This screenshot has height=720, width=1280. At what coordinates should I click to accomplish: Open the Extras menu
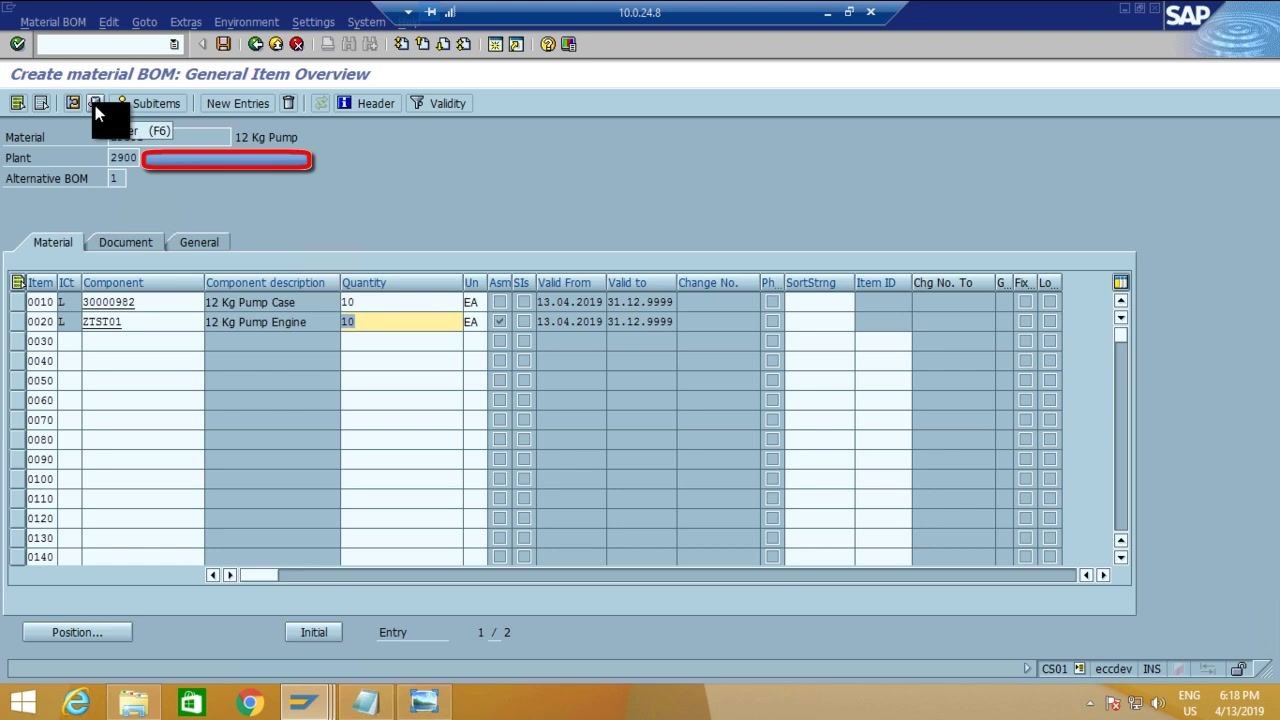(x=186, y=22)
